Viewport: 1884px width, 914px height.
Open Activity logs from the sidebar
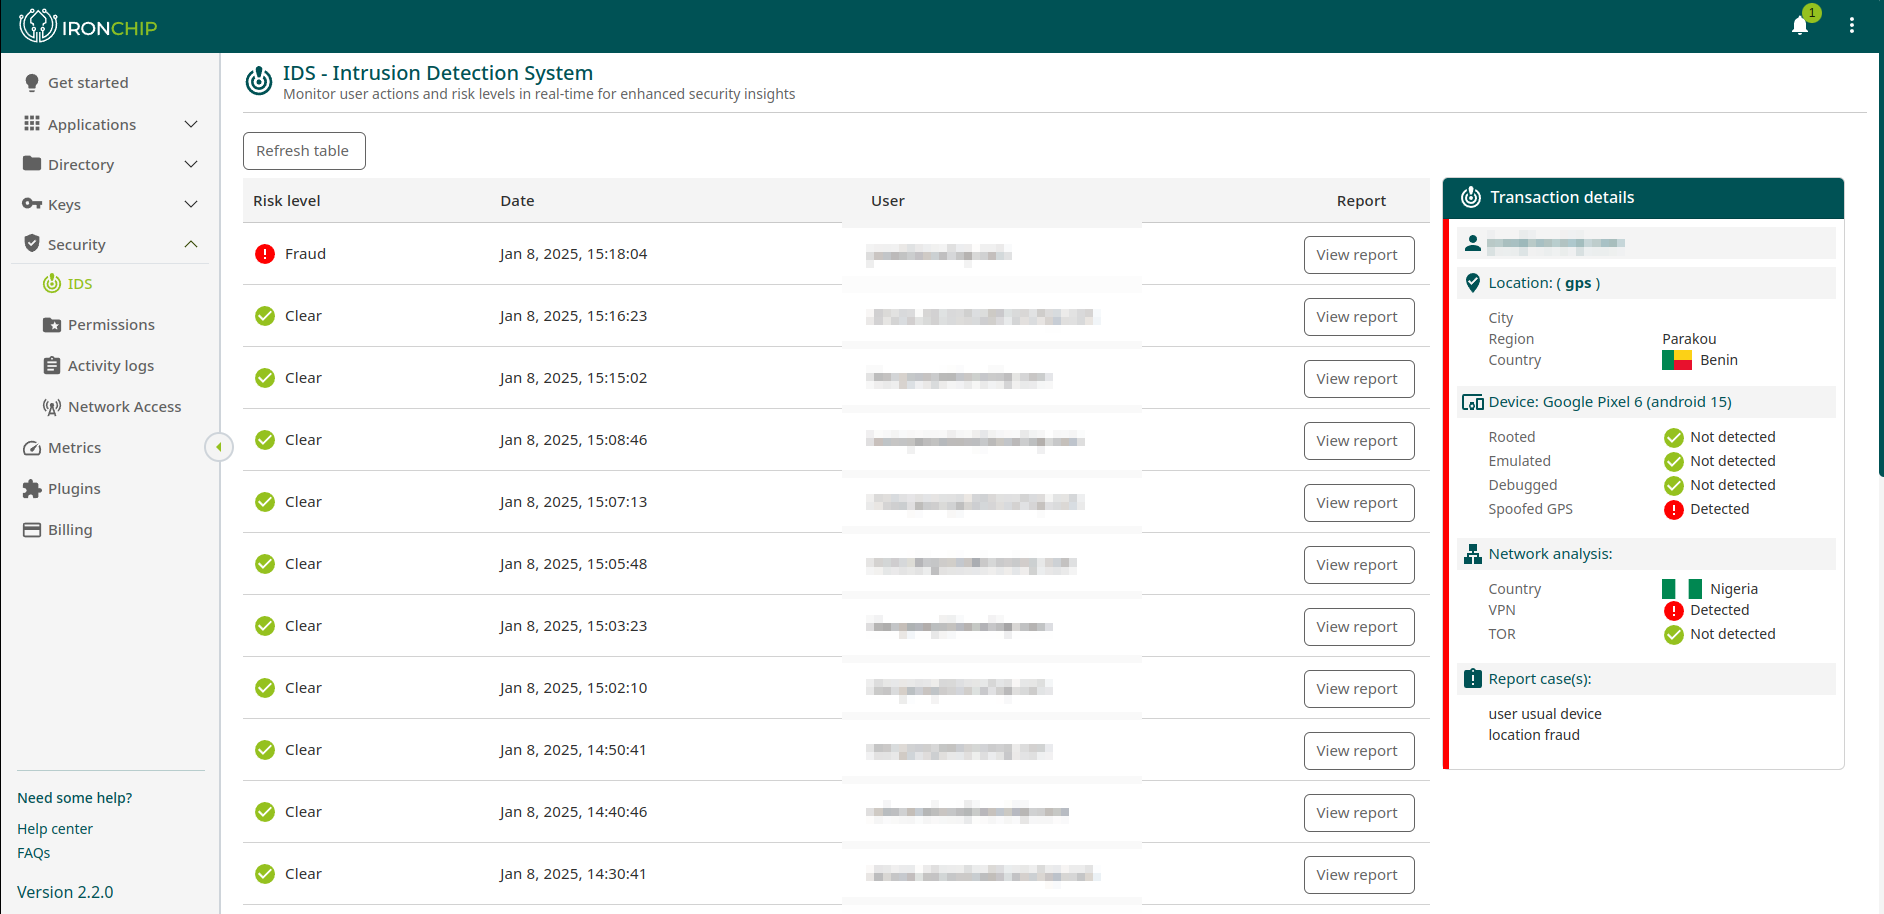click(52, 365)
